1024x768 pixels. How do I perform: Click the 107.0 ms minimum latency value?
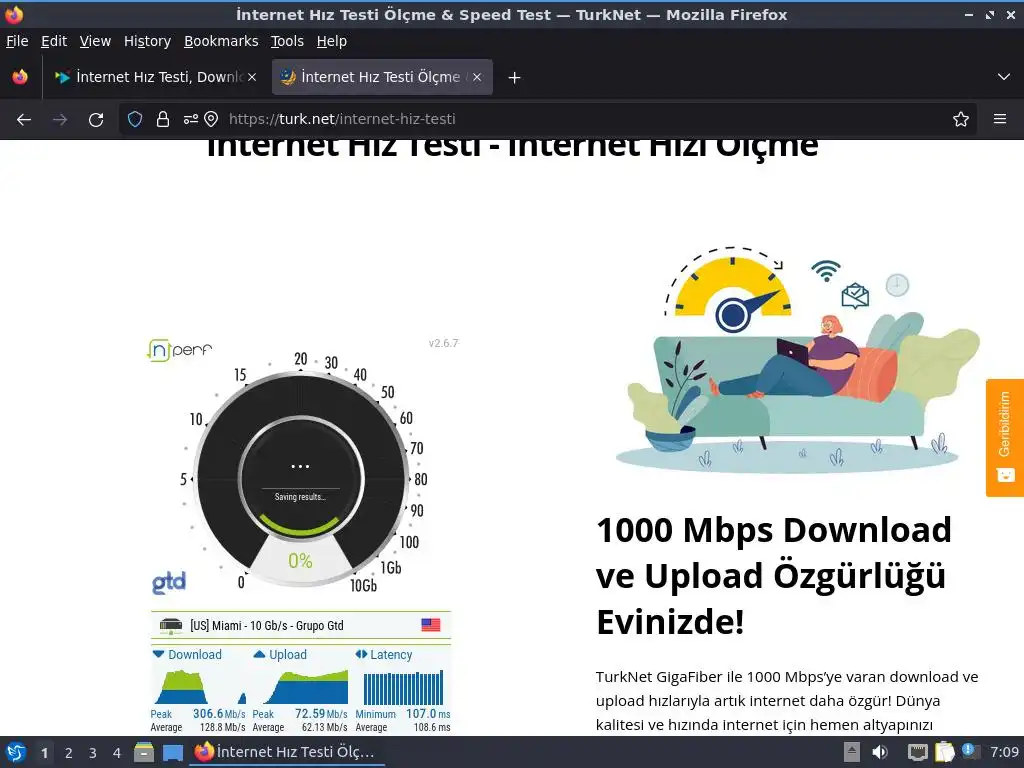428,714
